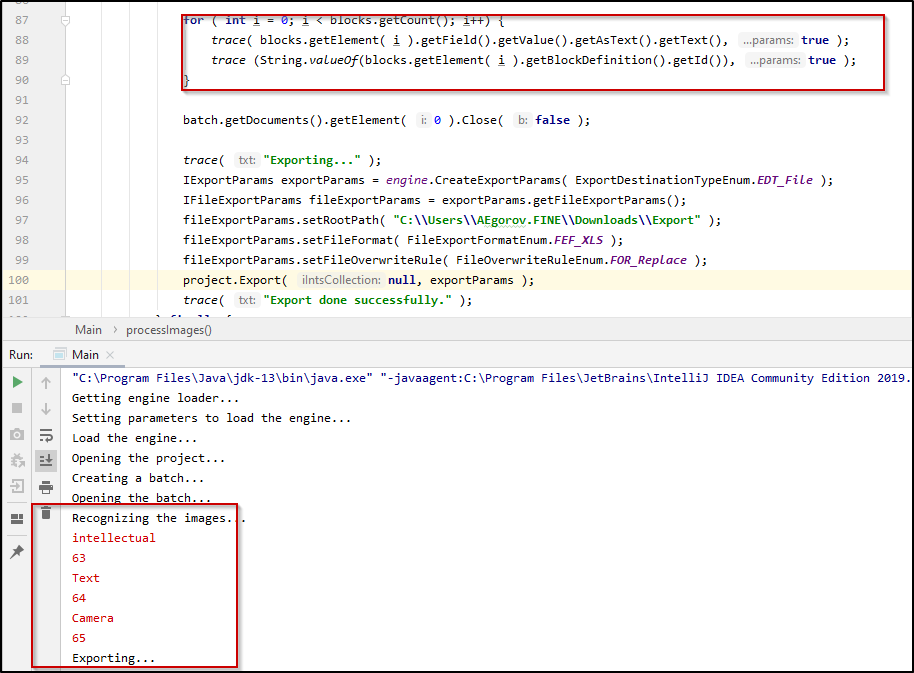Click "Opening the project..." console line
This screenshot has height=673, width=914.
[148, 458]
